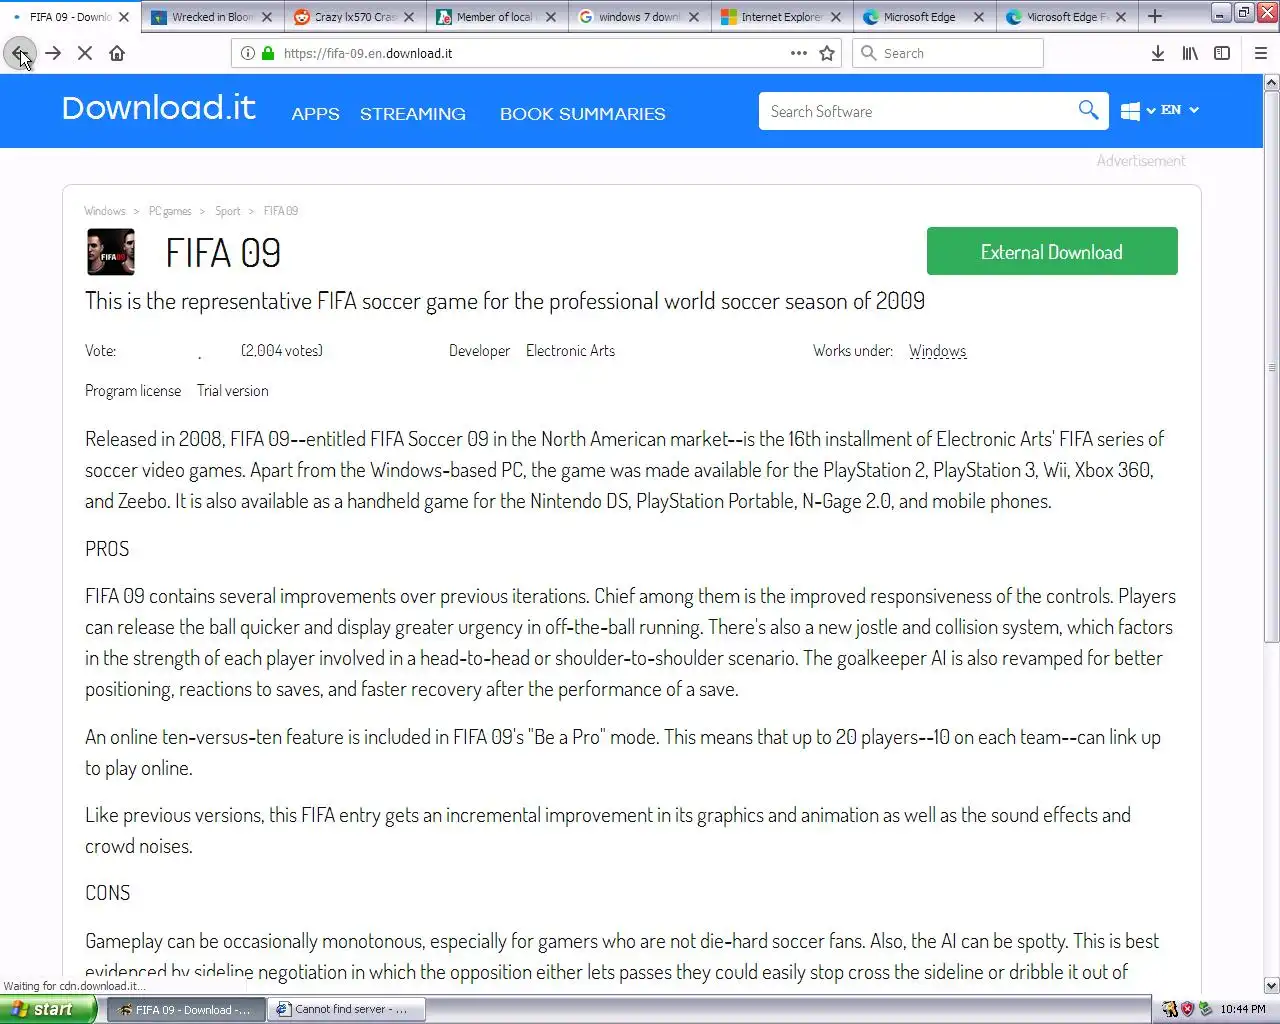Click the Windows platform logo in header
1280x1024 pixels.
(1130, 111)
